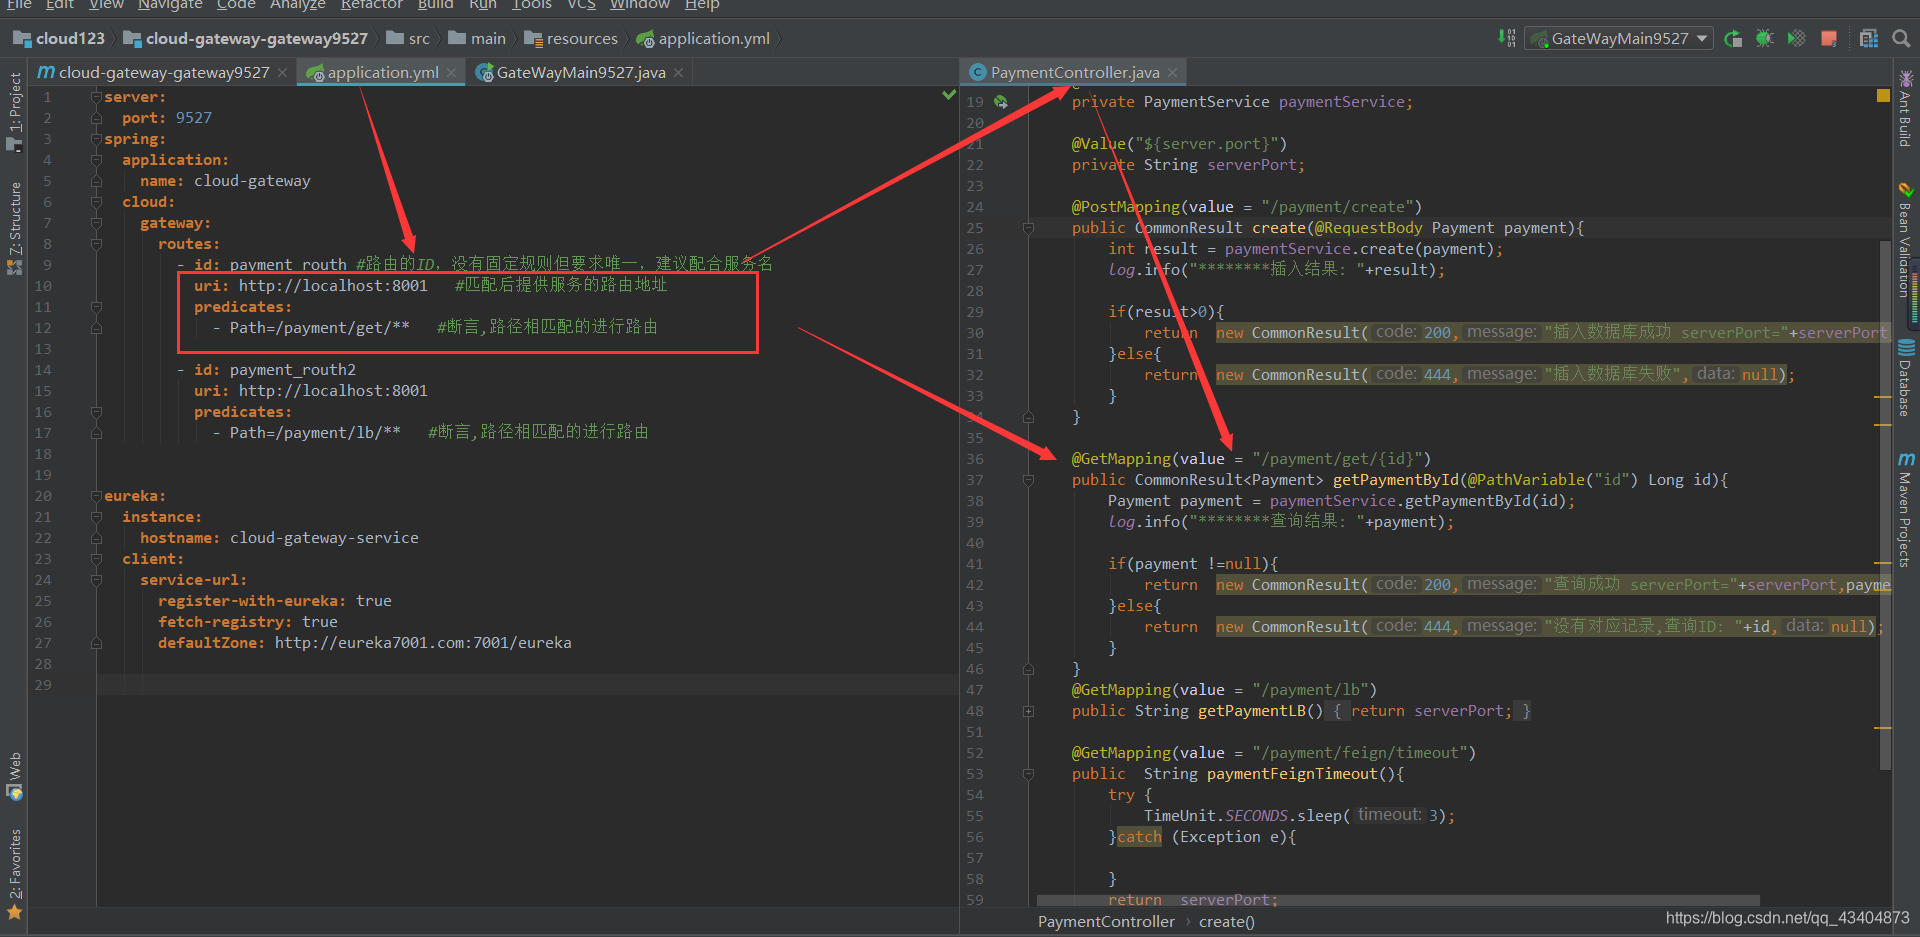Open the Bean Validation side panel
This screenshot has height=937, width=1920.
pyautogui.click(x=1906, y=240)
